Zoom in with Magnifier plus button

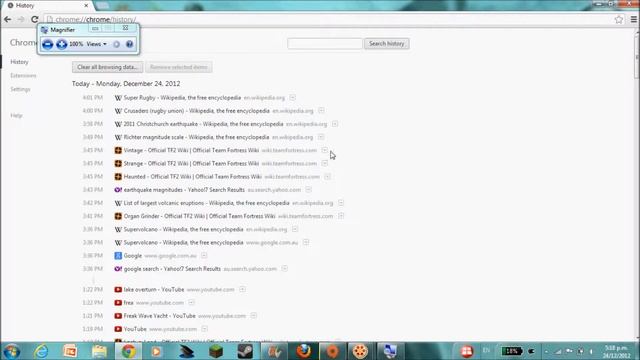(x=62, y=44)
